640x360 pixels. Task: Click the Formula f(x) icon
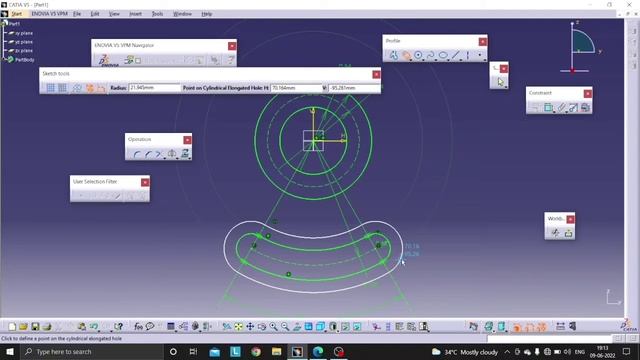pos(138,327)
